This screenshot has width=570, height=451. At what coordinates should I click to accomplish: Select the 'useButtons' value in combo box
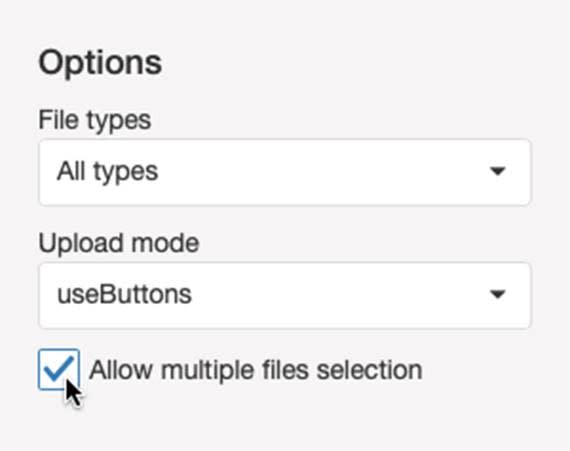click(124, 294)
